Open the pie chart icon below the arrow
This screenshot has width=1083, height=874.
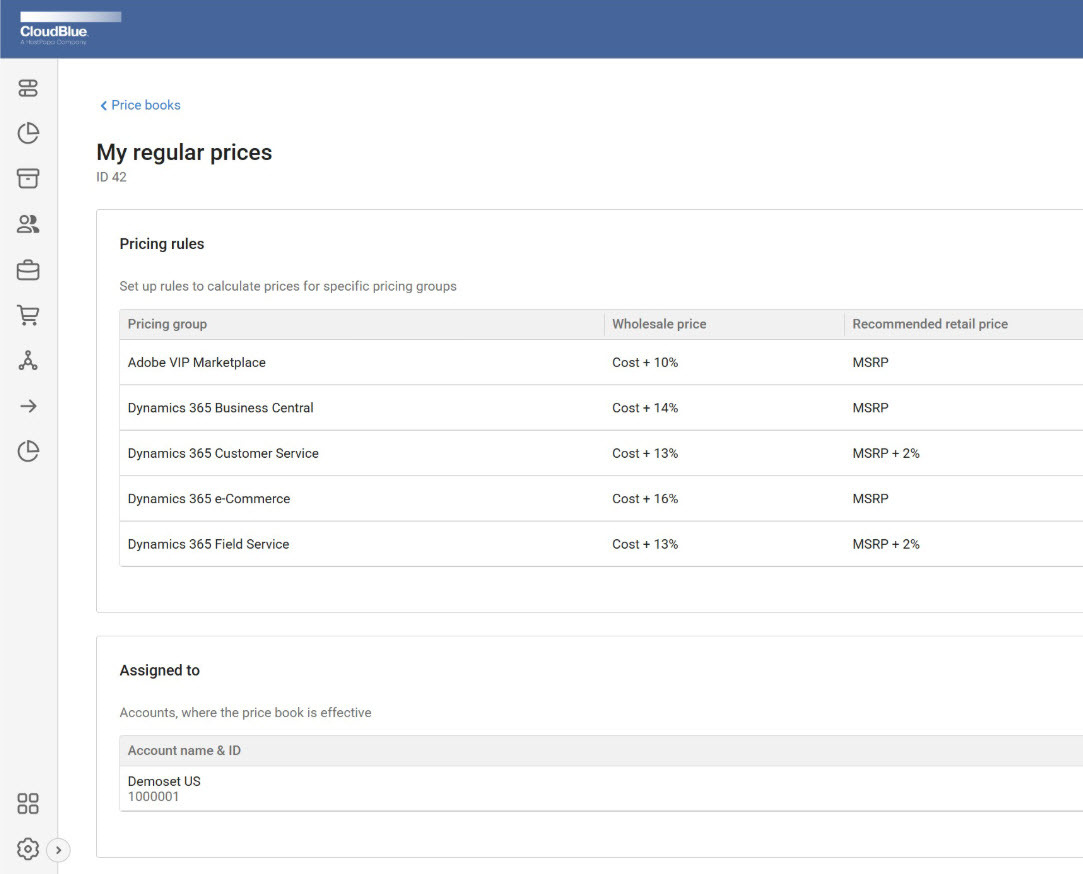coord(28,452)
